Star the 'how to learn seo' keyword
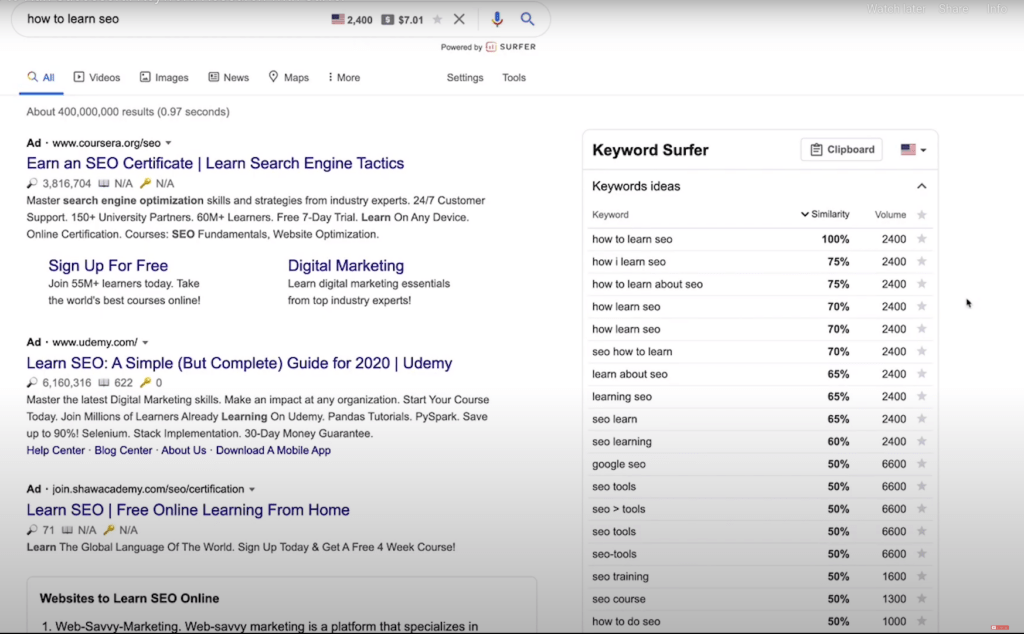Screen dimensions: 1024x634 (x=921, y=239)
